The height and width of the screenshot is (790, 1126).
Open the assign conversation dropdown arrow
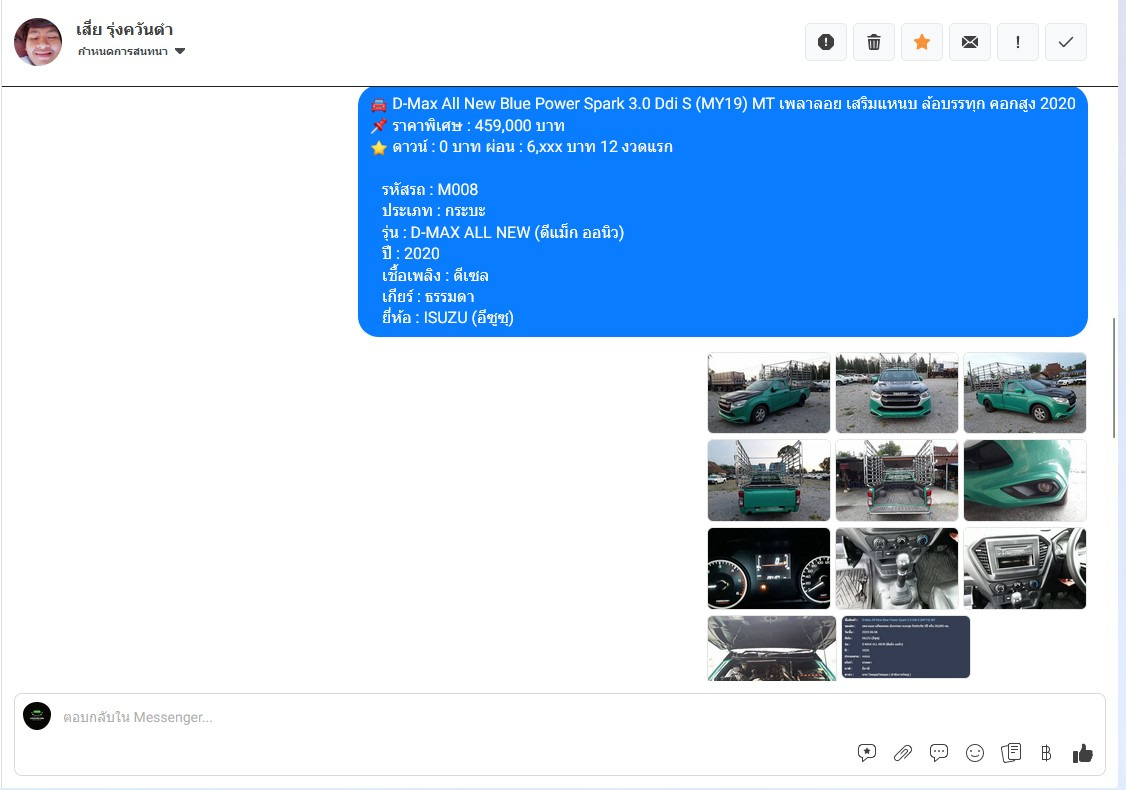180,51
